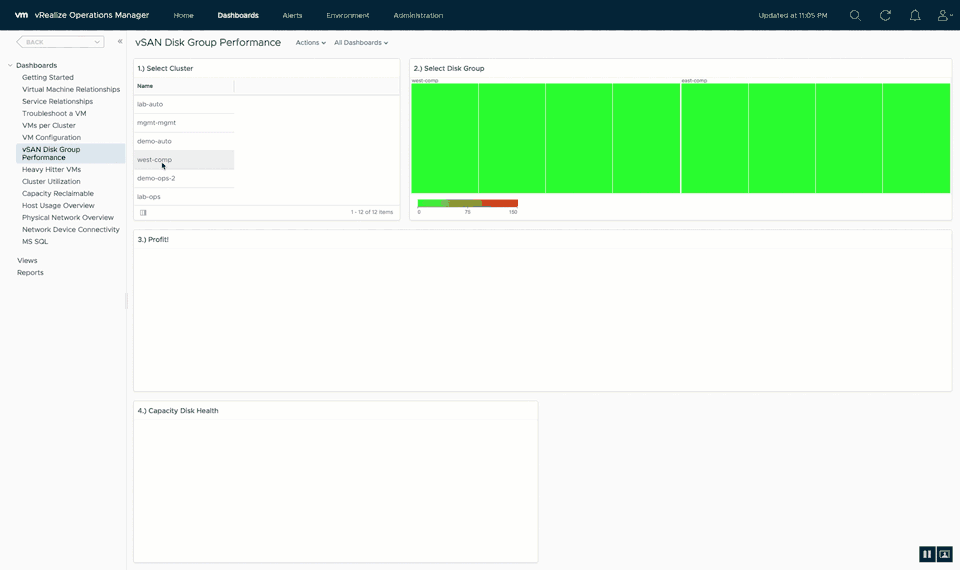The width and height of the screenshot is (960, 570).
Task: Click the Updated at 11:05 PM text
Action: (x=793, y=15)
